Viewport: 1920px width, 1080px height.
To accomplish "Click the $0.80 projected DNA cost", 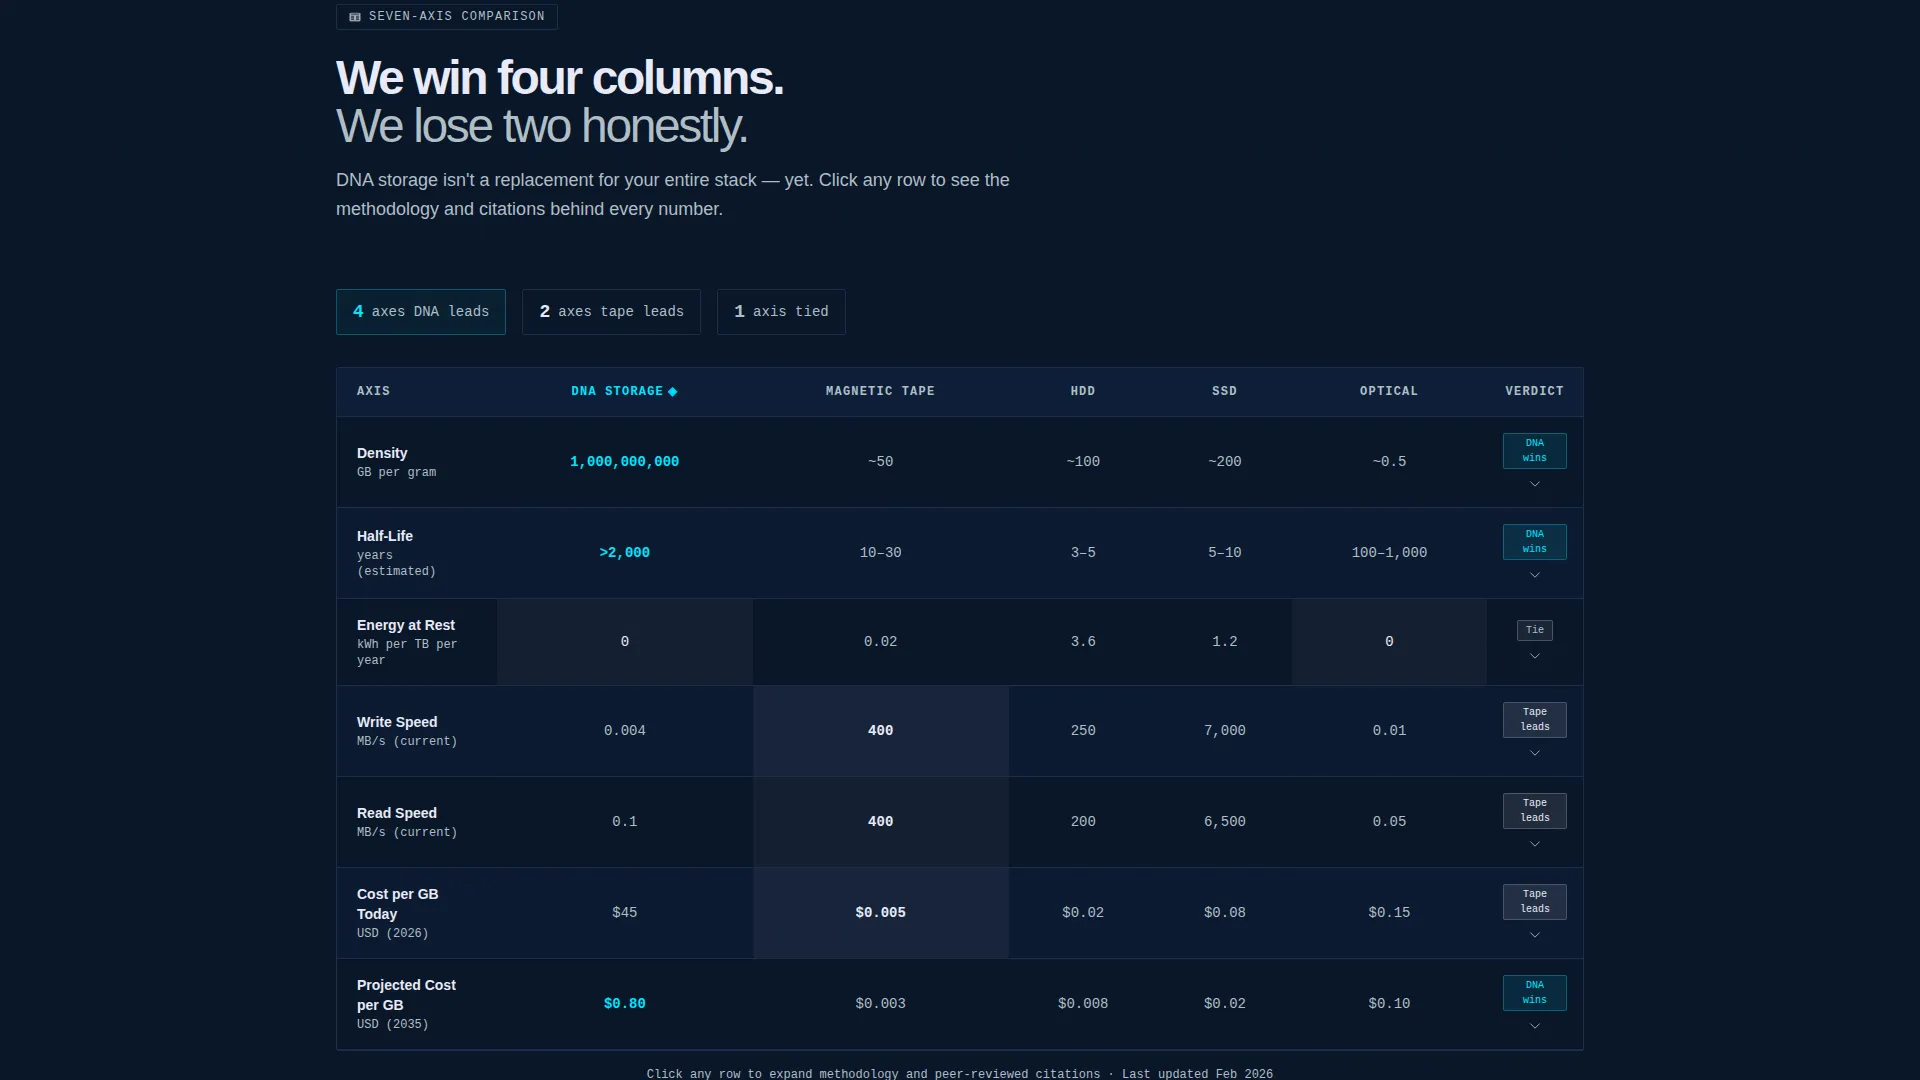I will tap(625, 1004).
